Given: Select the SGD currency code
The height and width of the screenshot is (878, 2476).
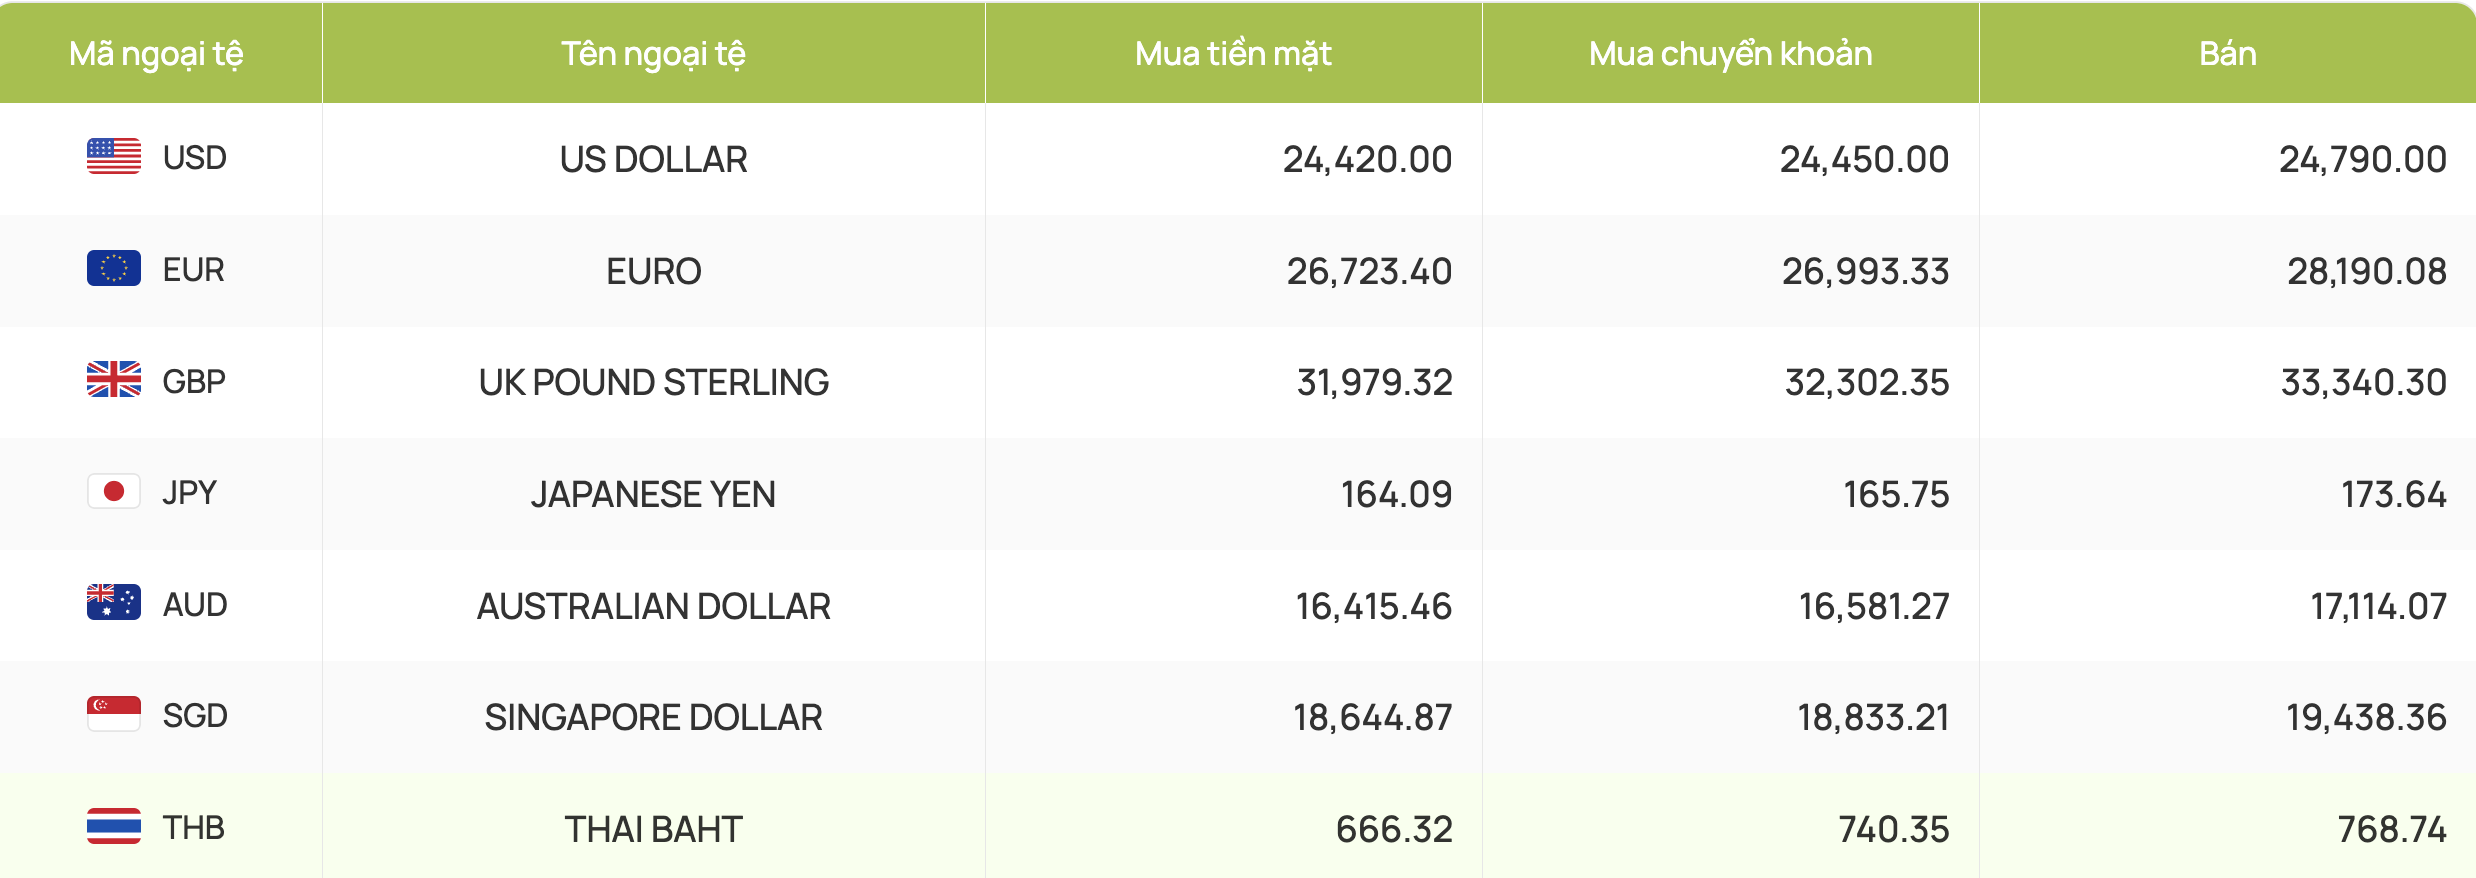Looking at the screenshot, I should click(x=195, y=716).
